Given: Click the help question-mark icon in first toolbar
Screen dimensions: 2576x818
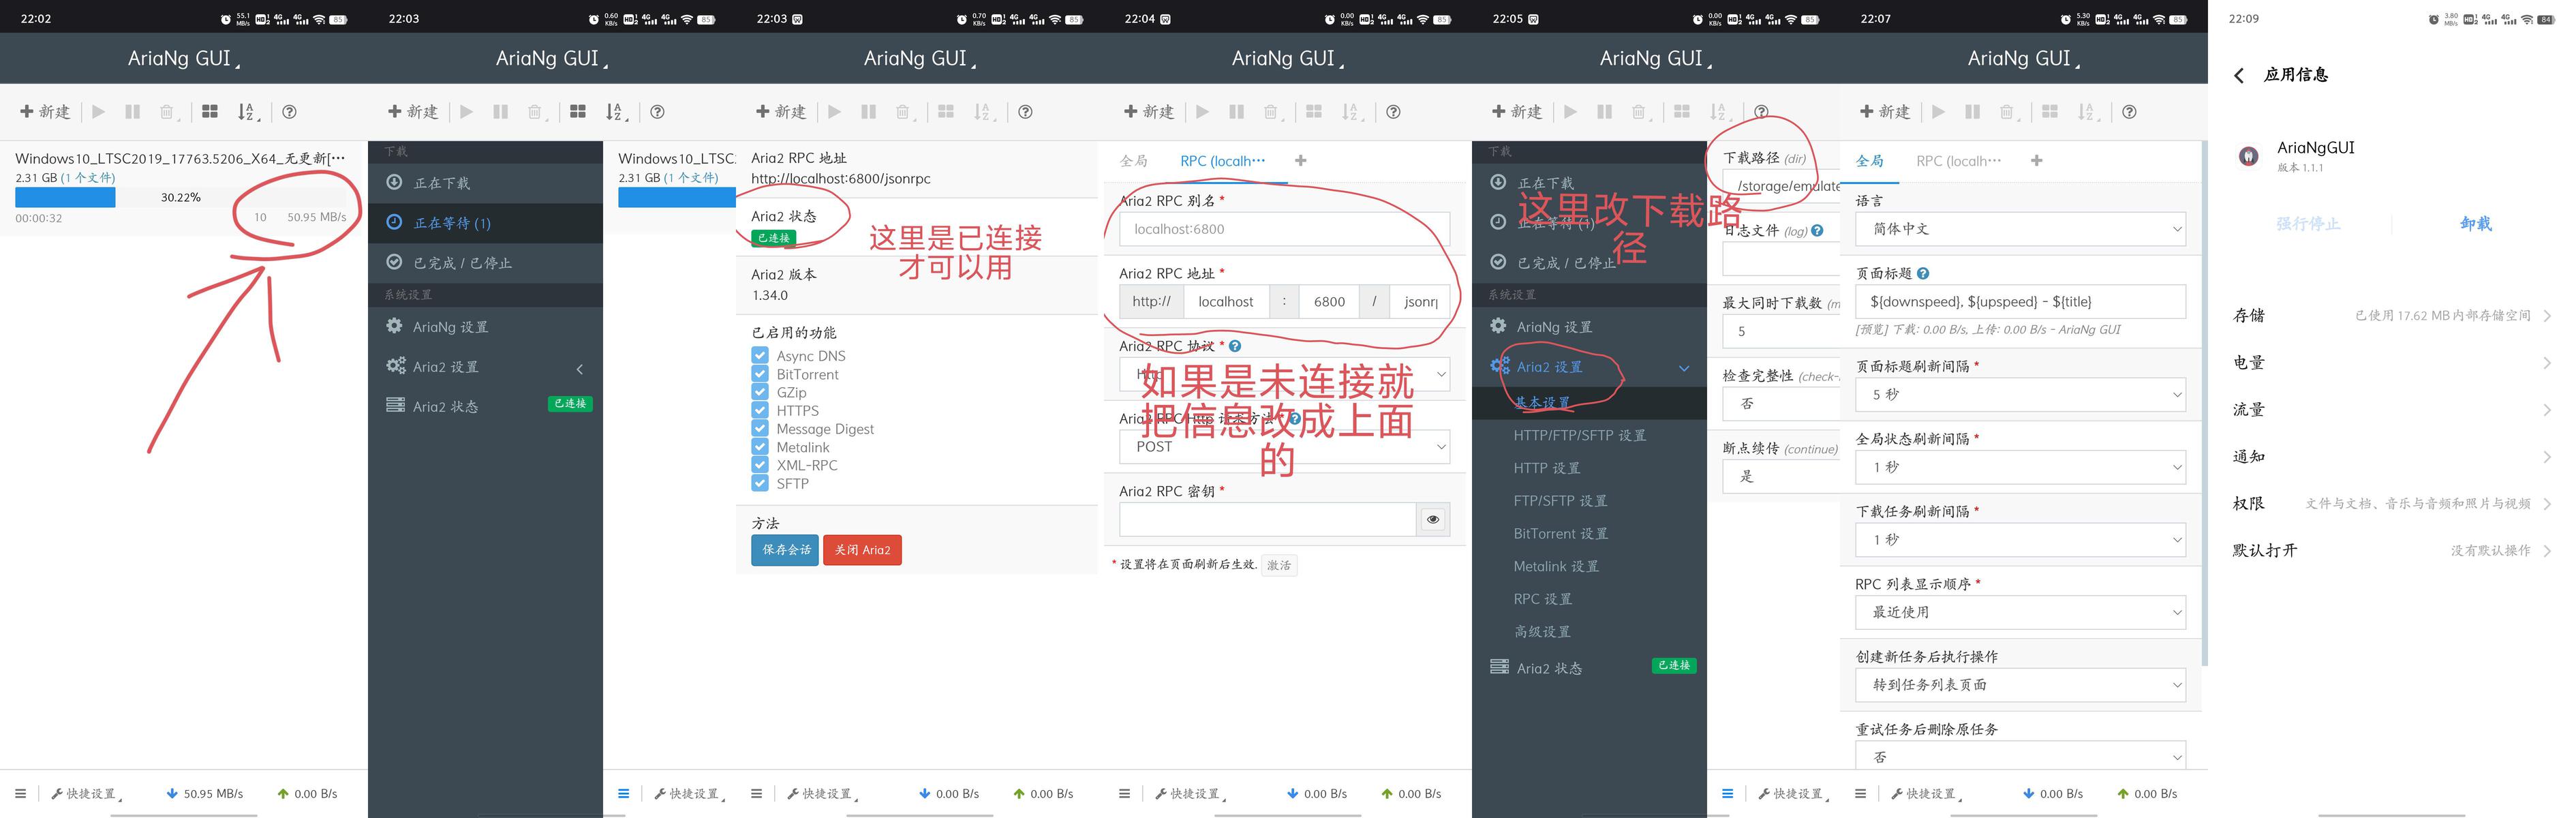Looking at the screenshot, I should point(289,112).
